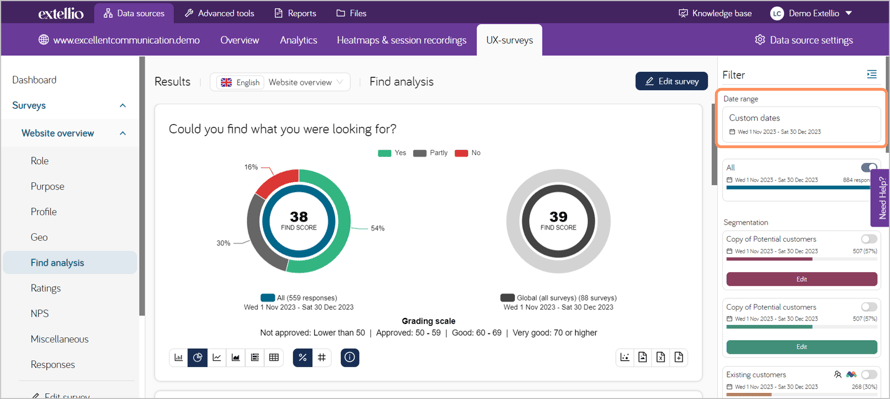
Task: Open the Knowledge base link
Action: tap(715, 13)
